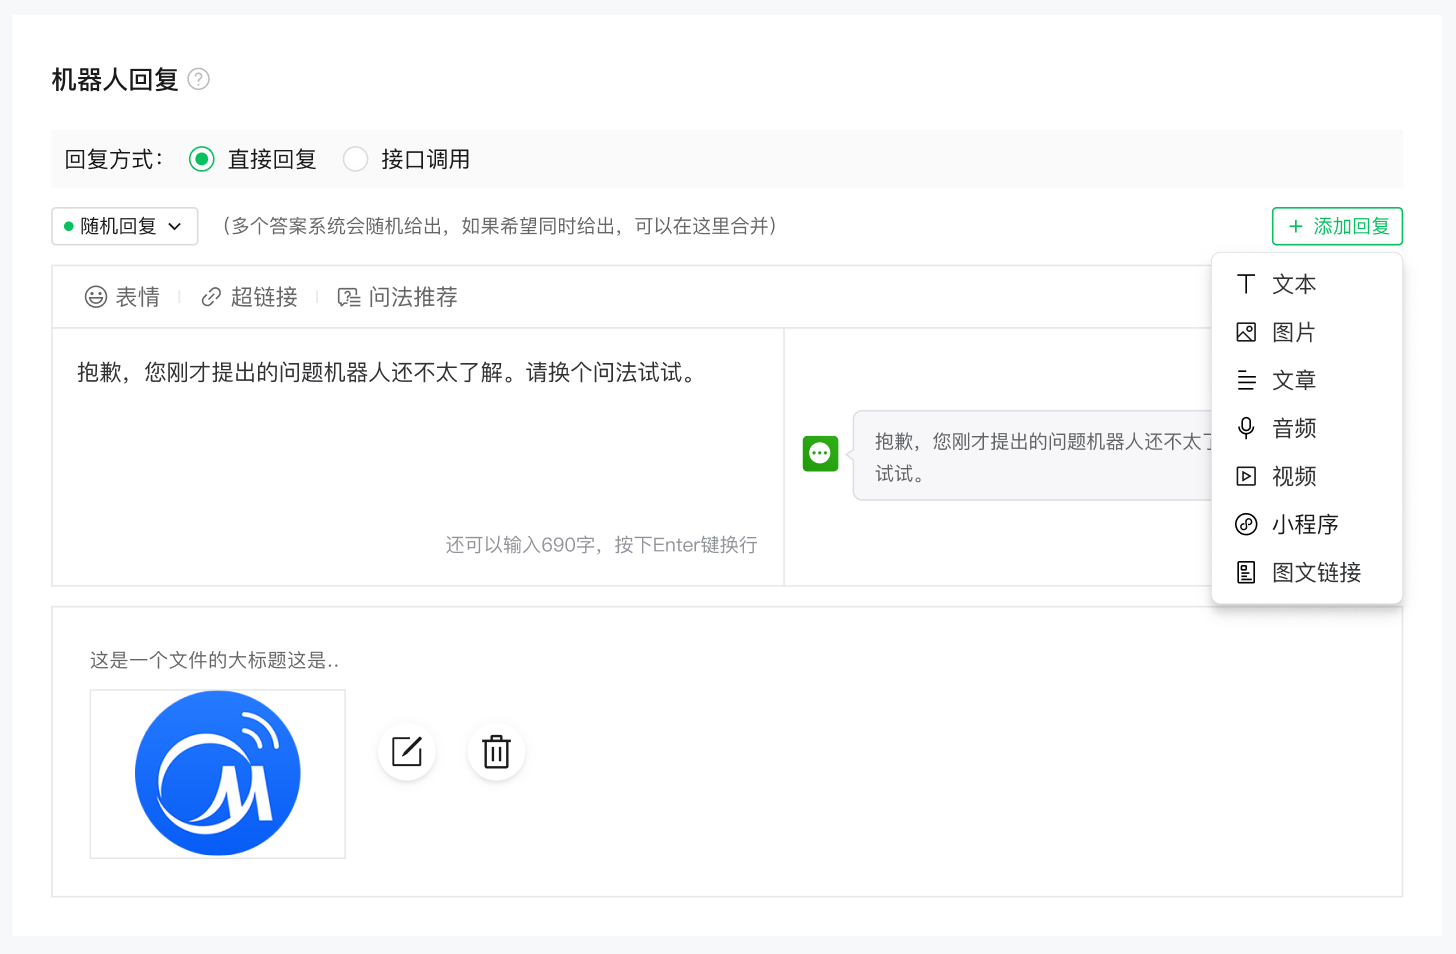Choose 图文链接 reply type
This screenshot has width=1456, height=954.
click(x=1315, y=572)
